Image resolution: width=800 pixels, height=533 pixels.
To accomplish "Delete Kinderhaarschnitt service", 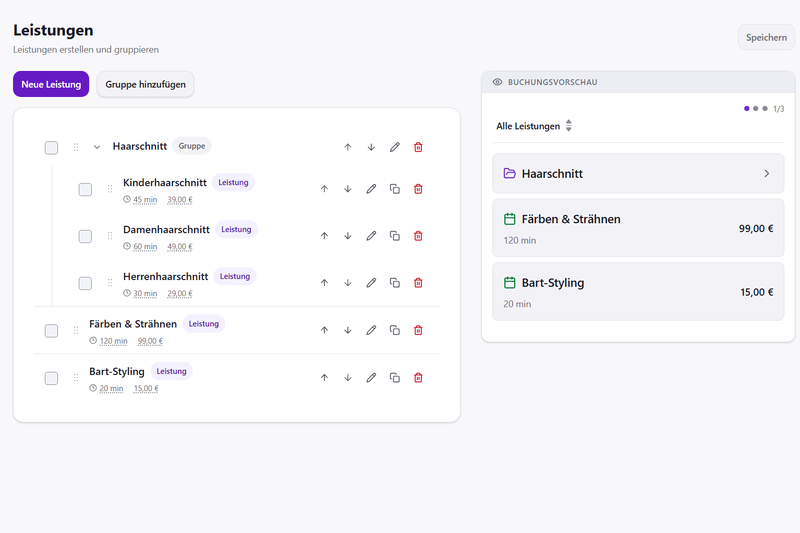I will (x=418, y=189).
